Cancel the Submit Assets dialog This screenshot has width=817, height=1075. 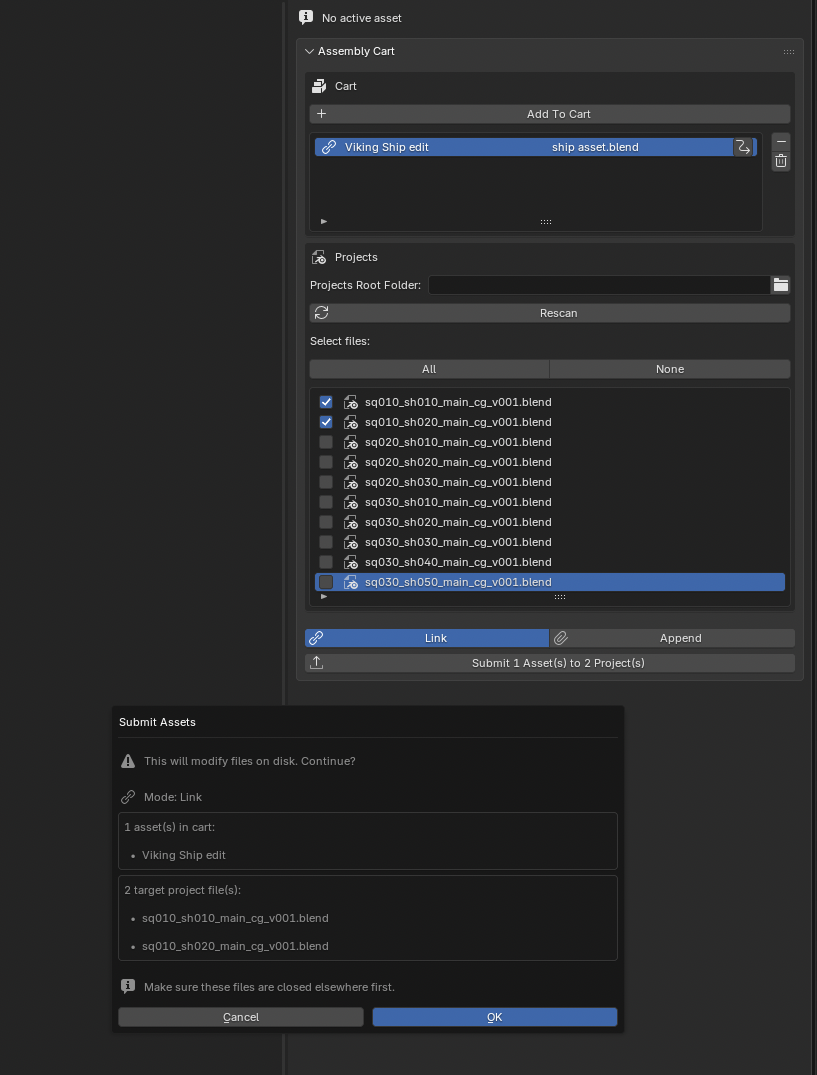tap(241, 1017)
